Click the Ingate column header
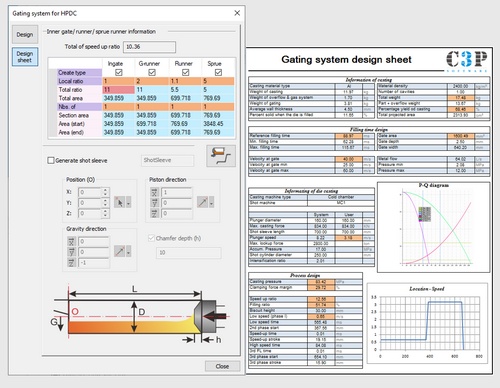 click(x=115, y=63)
